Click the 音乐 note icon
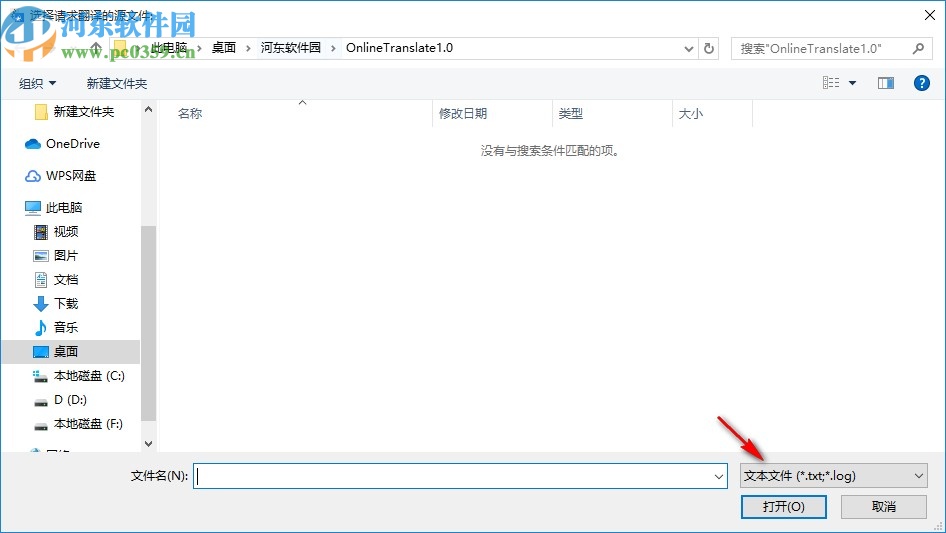This screenshot has width=946, height=533. point(40,328)
